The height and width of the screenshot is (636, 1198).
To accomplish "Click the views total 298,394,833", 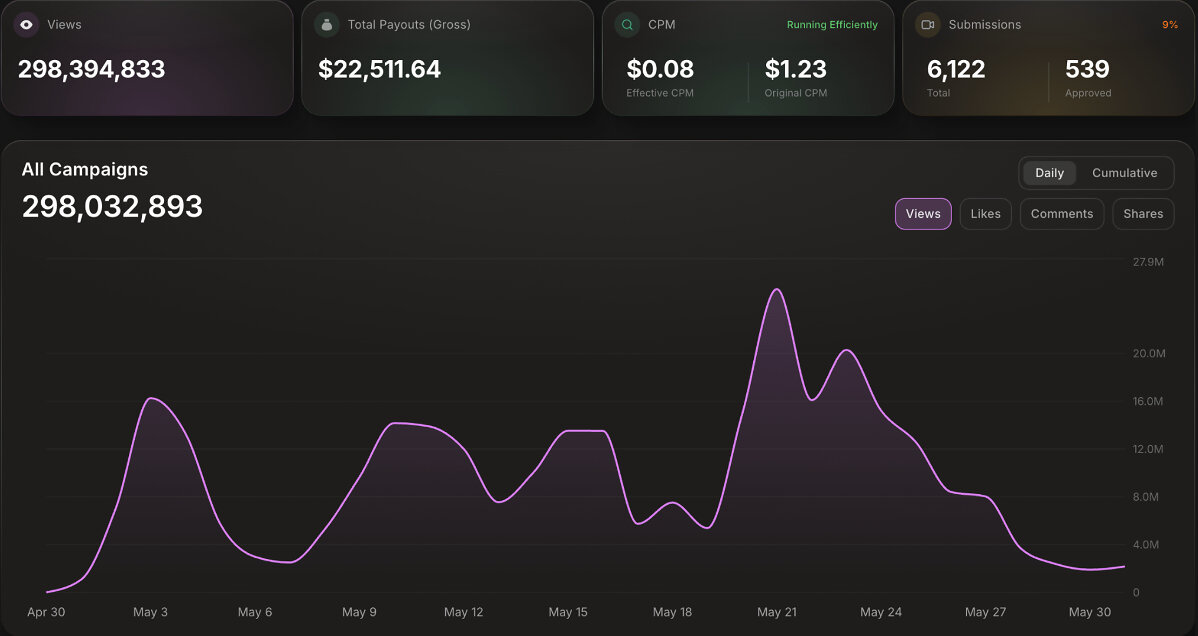I will tap(92, 69).
